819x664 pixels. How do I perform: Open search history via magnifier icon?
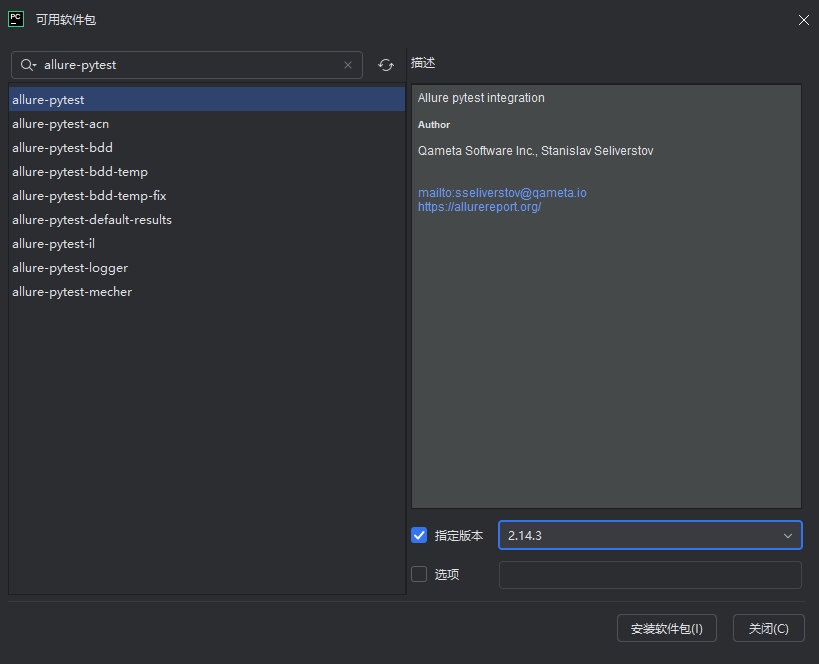[28, 65]
